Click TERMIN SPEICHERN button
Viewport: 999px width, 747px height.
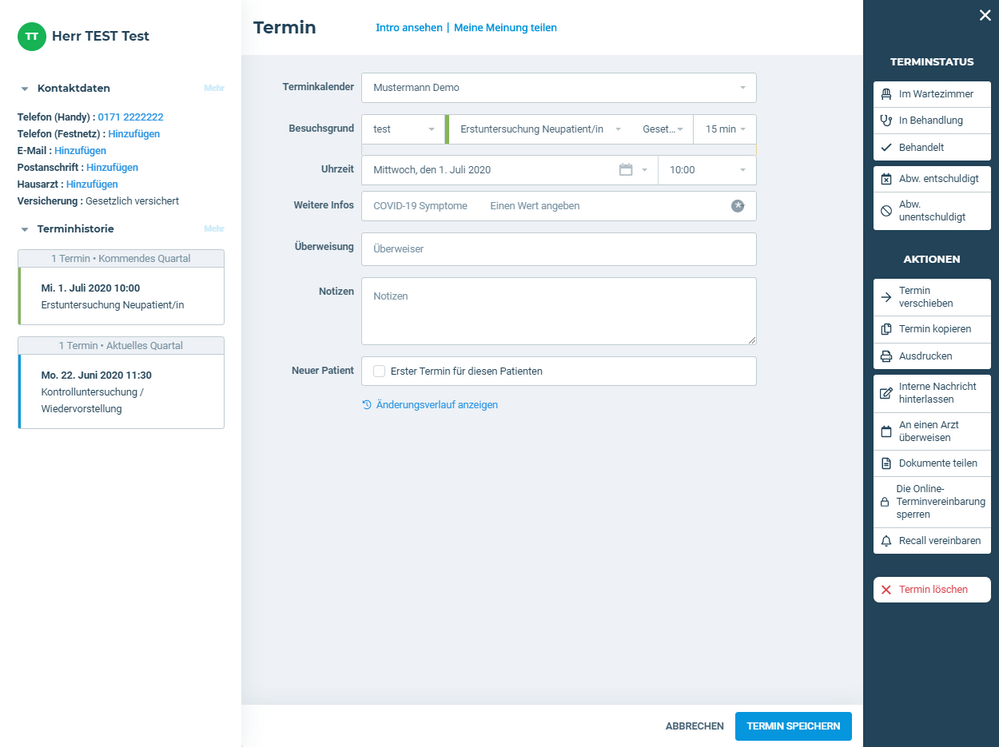tap(793, 726)
